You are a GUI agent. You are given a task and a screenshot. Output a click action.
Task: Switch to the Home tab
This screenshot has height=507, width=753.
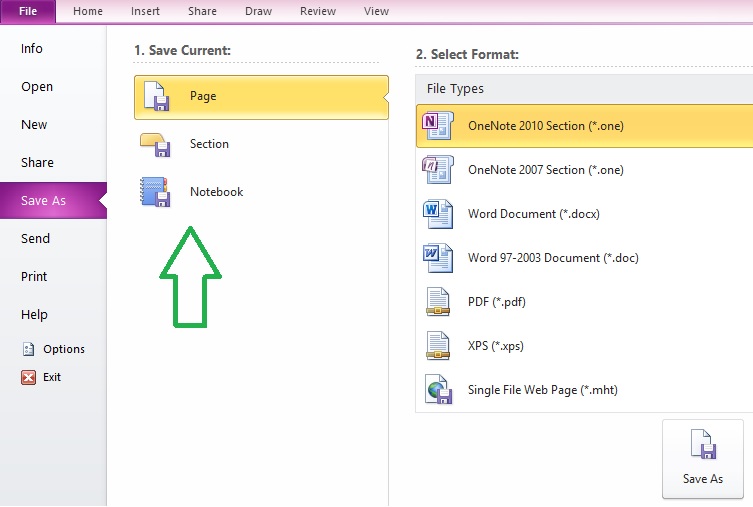click(88, 11)
